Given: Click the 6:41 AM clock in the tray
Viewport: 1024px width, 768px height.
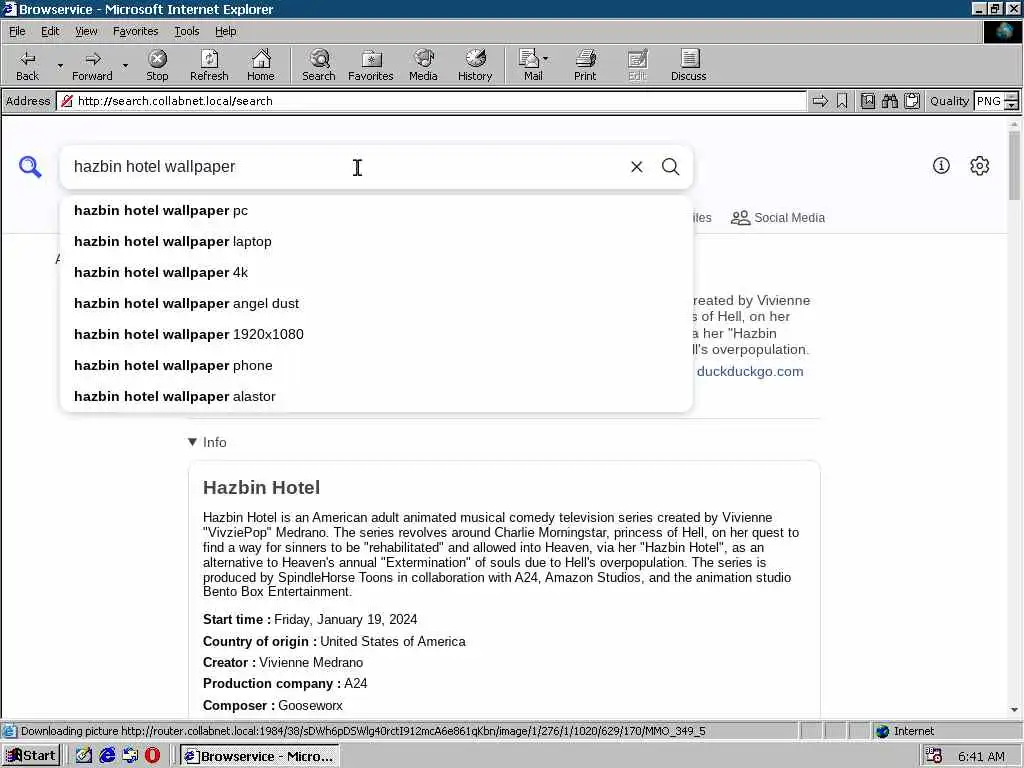Looking at the screenshot, I should point(981,756).
